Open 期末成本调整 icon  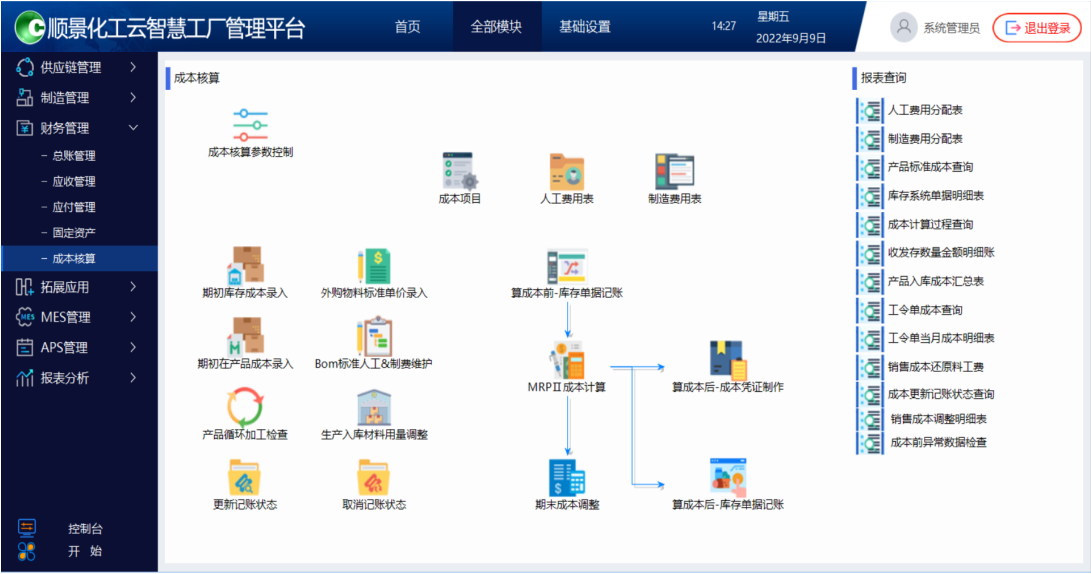567,478
